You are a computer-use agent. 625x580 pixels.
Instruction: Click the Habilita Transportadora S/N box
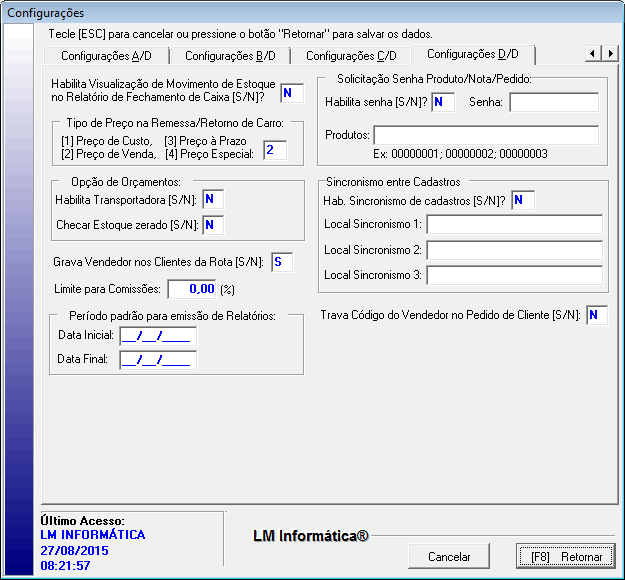(213, 200)
